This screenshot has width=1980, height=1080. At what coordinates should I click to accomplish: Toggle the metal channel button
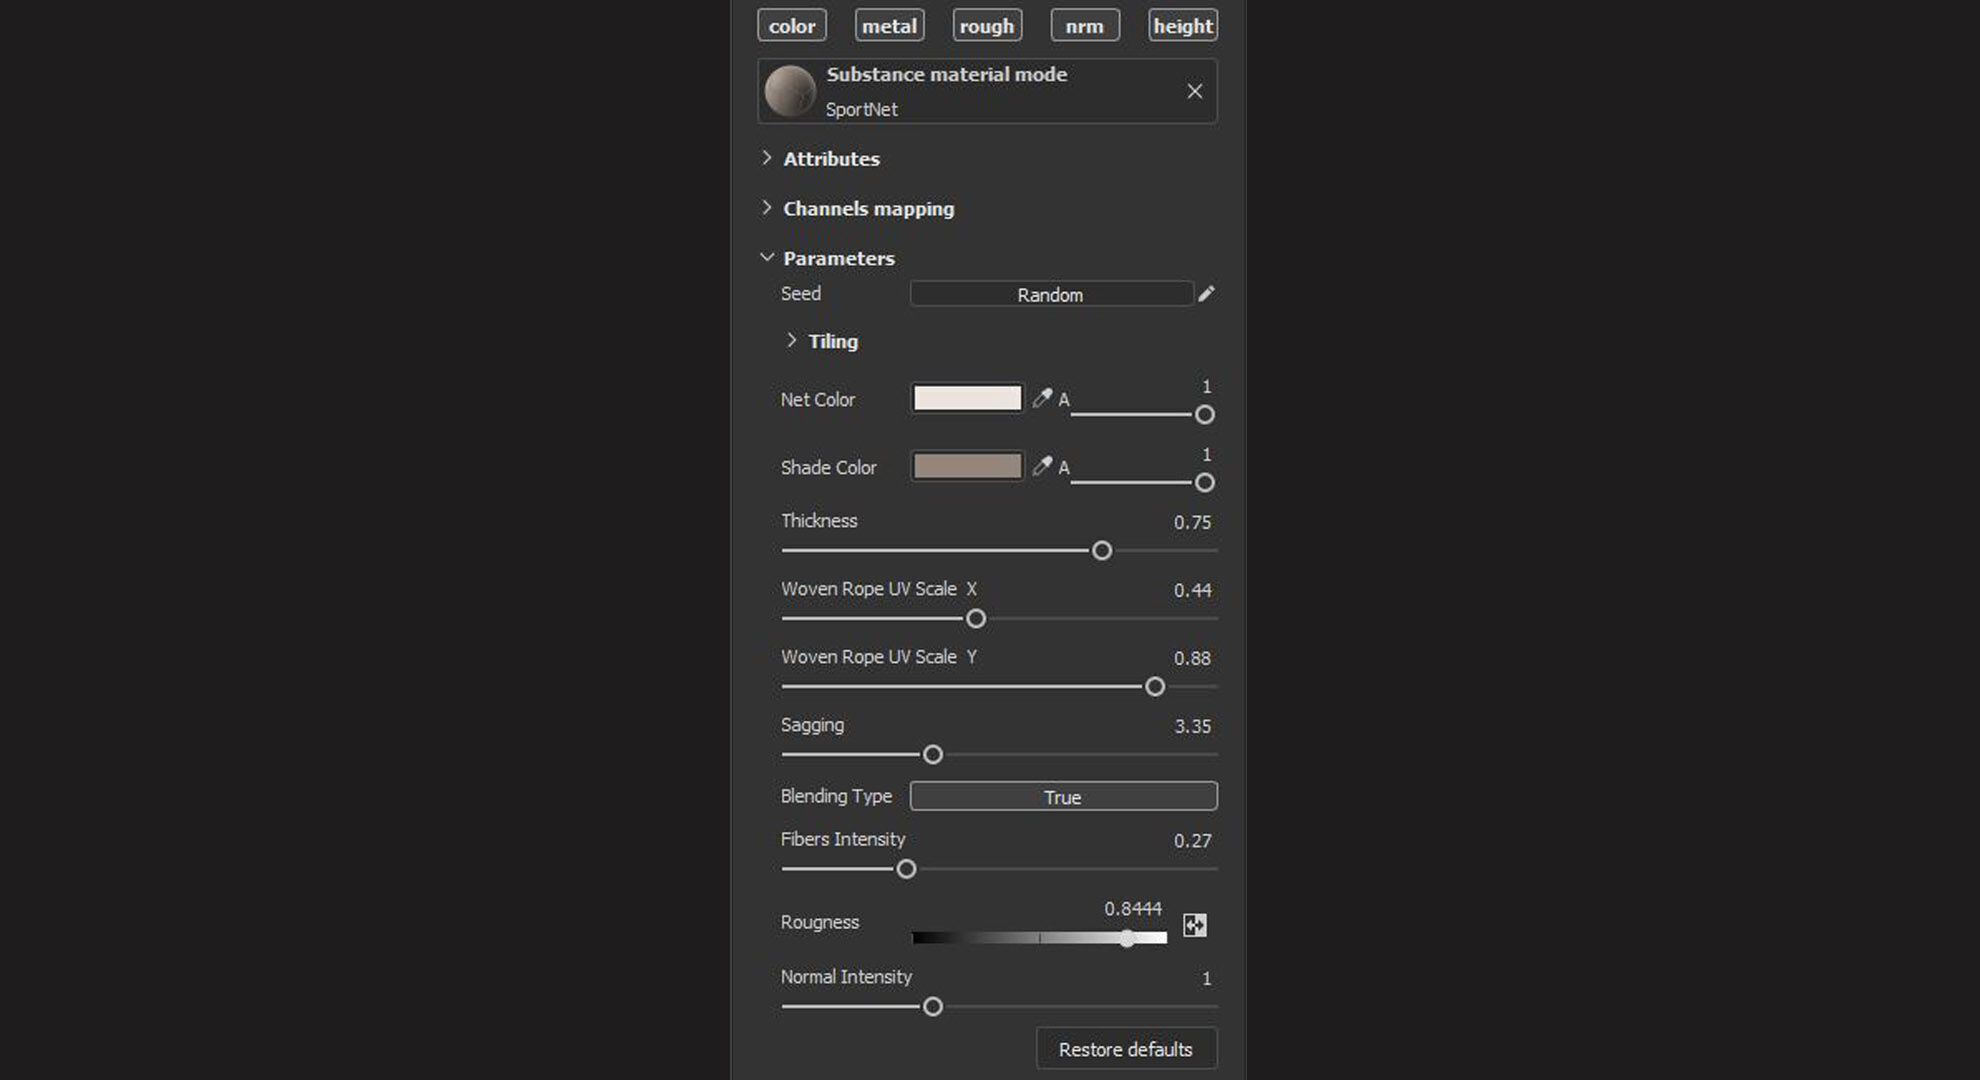coord(889,26)
